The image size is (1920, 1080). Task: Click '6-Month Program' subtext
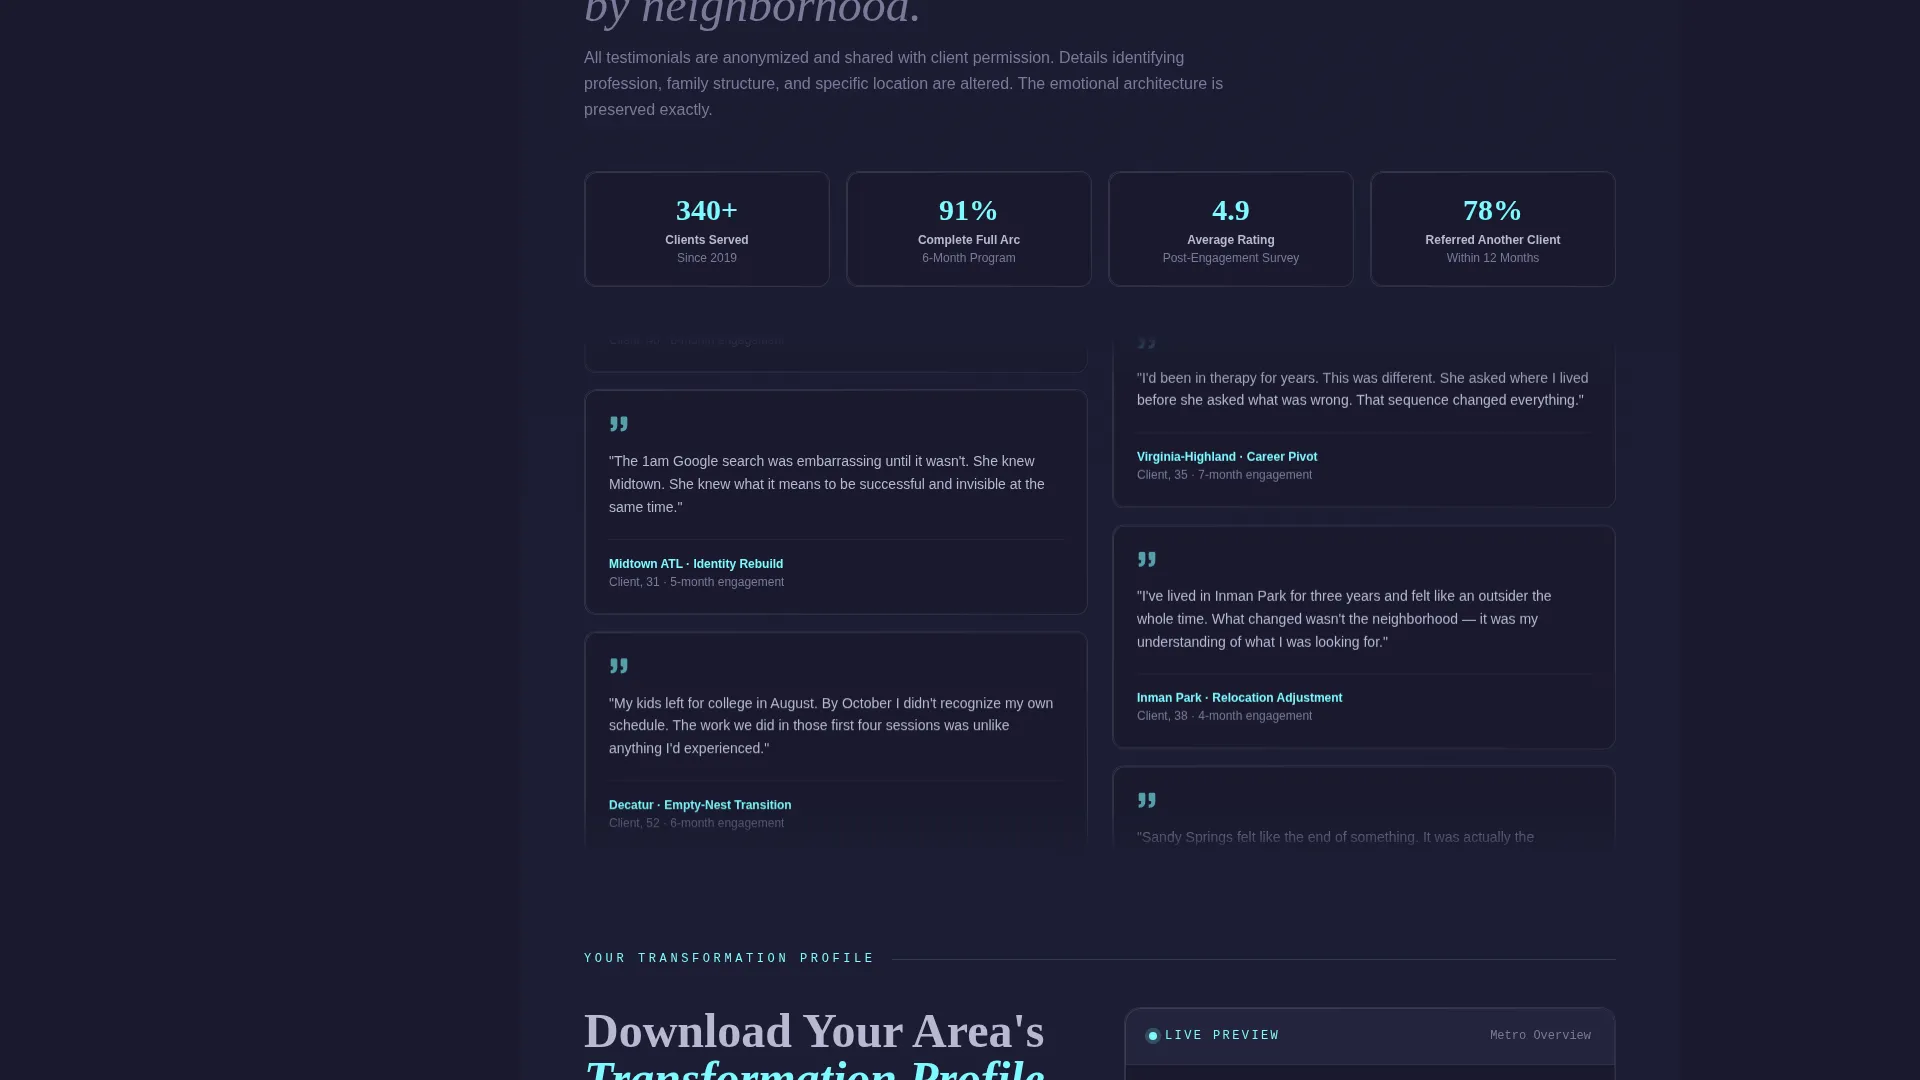969,258
